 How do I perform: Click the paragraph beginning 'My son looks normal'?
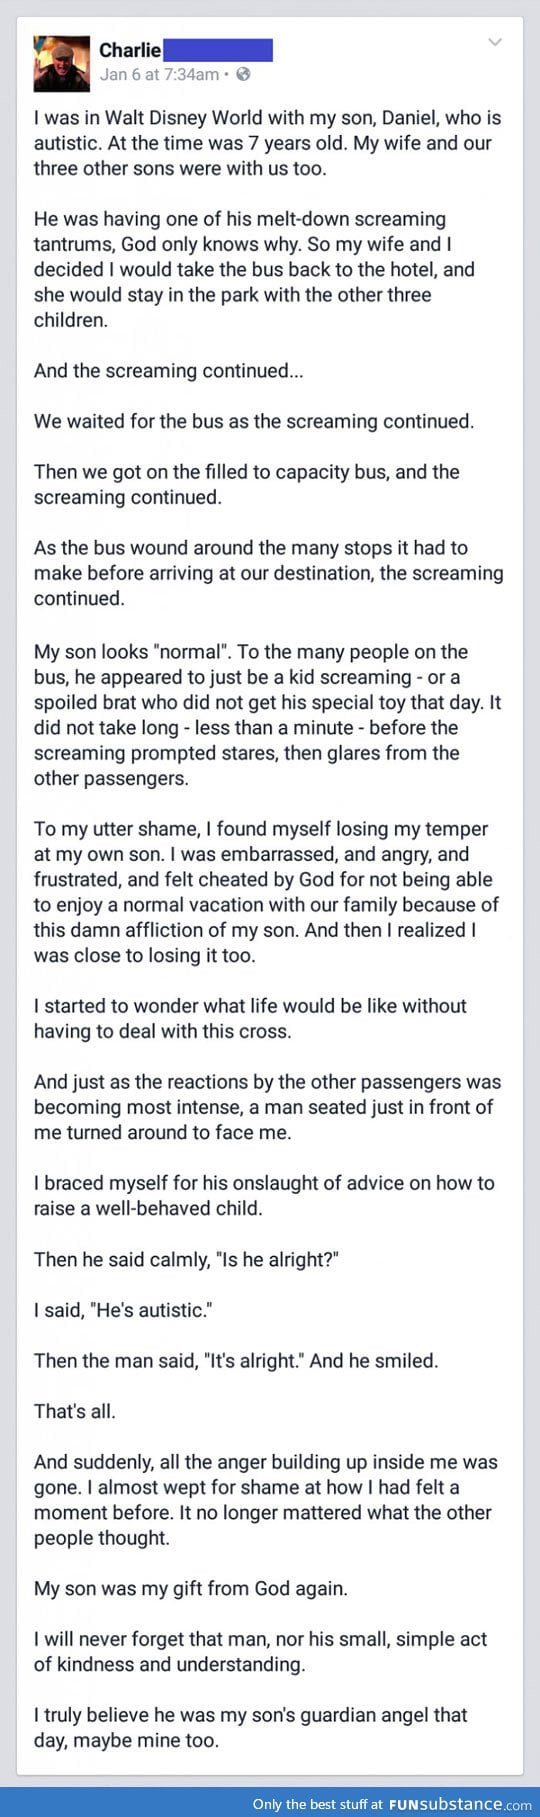267,715
